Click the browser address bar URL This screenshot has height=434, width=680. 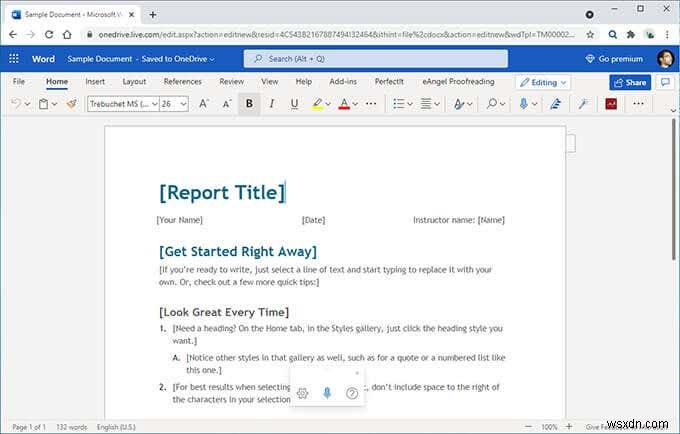(336, 35)
